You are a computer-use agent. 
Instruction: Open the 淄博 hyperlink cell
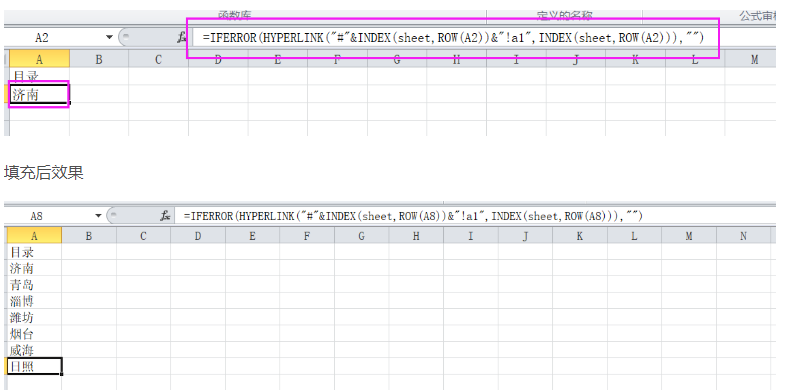pyautogui.click(x=34, y=301)
